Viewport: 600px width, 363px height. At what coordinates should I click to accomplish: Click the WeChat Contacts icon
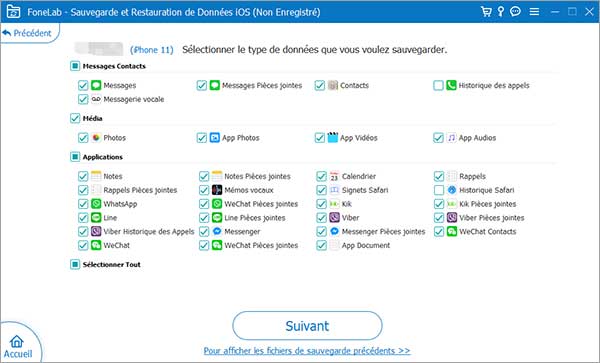[452, 231]
